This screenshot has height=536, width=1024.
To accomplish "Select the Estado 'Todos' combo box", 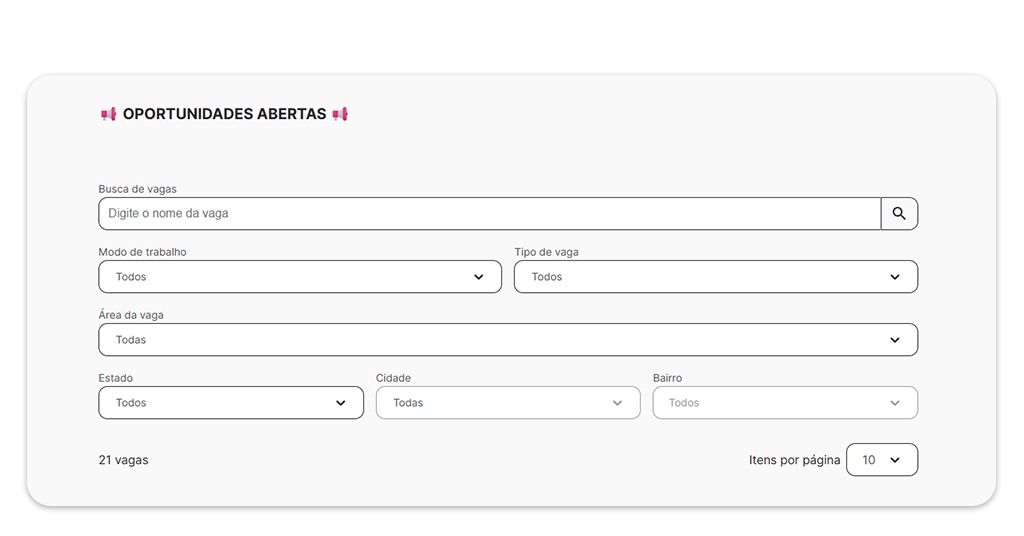I will 220,403.
